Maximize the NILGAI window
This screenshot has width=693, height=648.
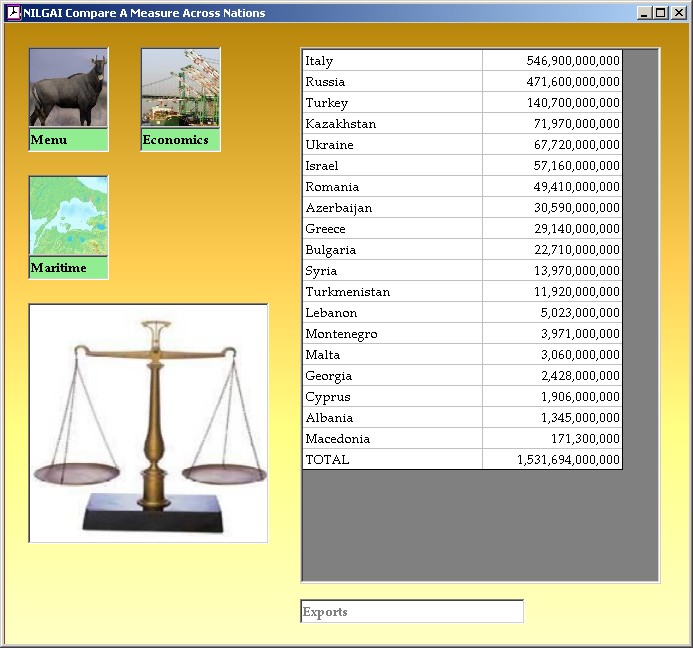660,13
